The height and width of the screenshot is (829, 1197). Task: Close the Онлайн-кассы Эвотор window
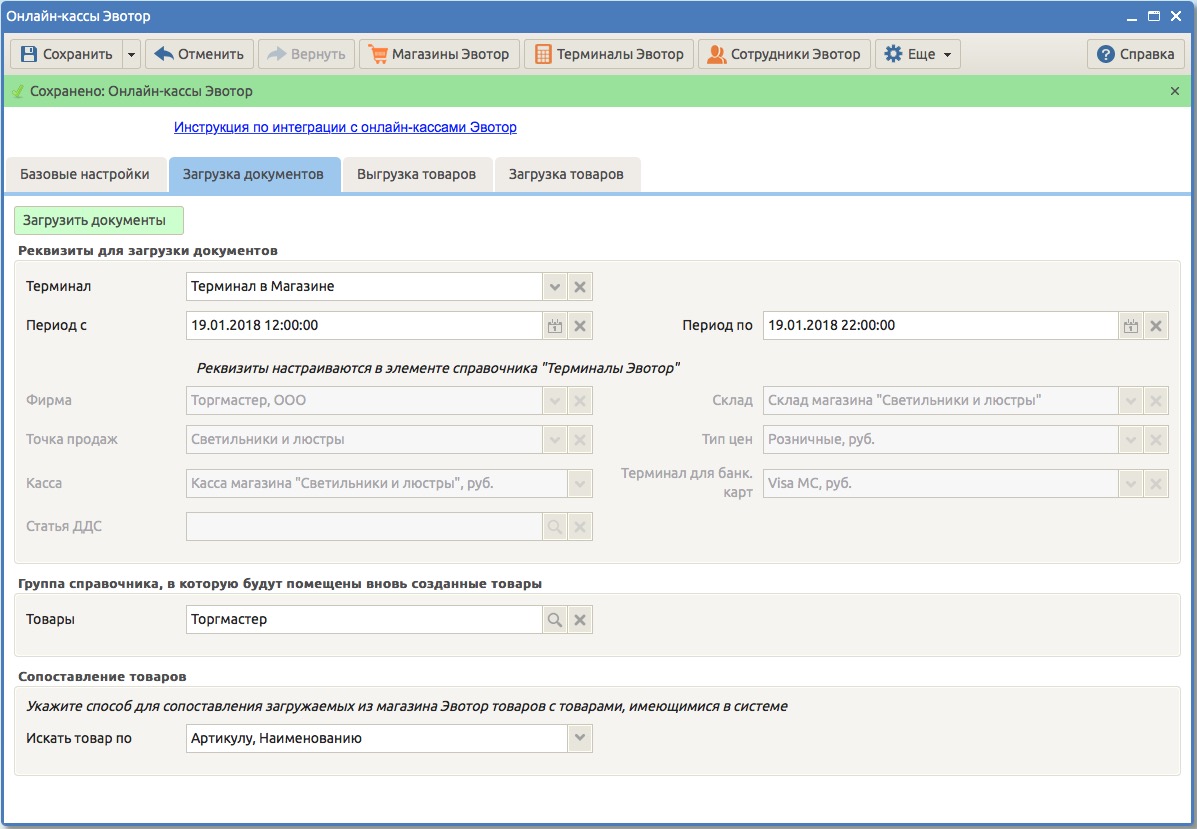1176,16
